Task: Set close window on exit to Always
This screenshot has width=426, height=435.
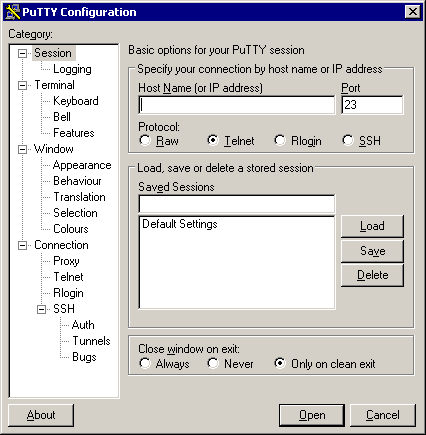Action: pos(145,363)
